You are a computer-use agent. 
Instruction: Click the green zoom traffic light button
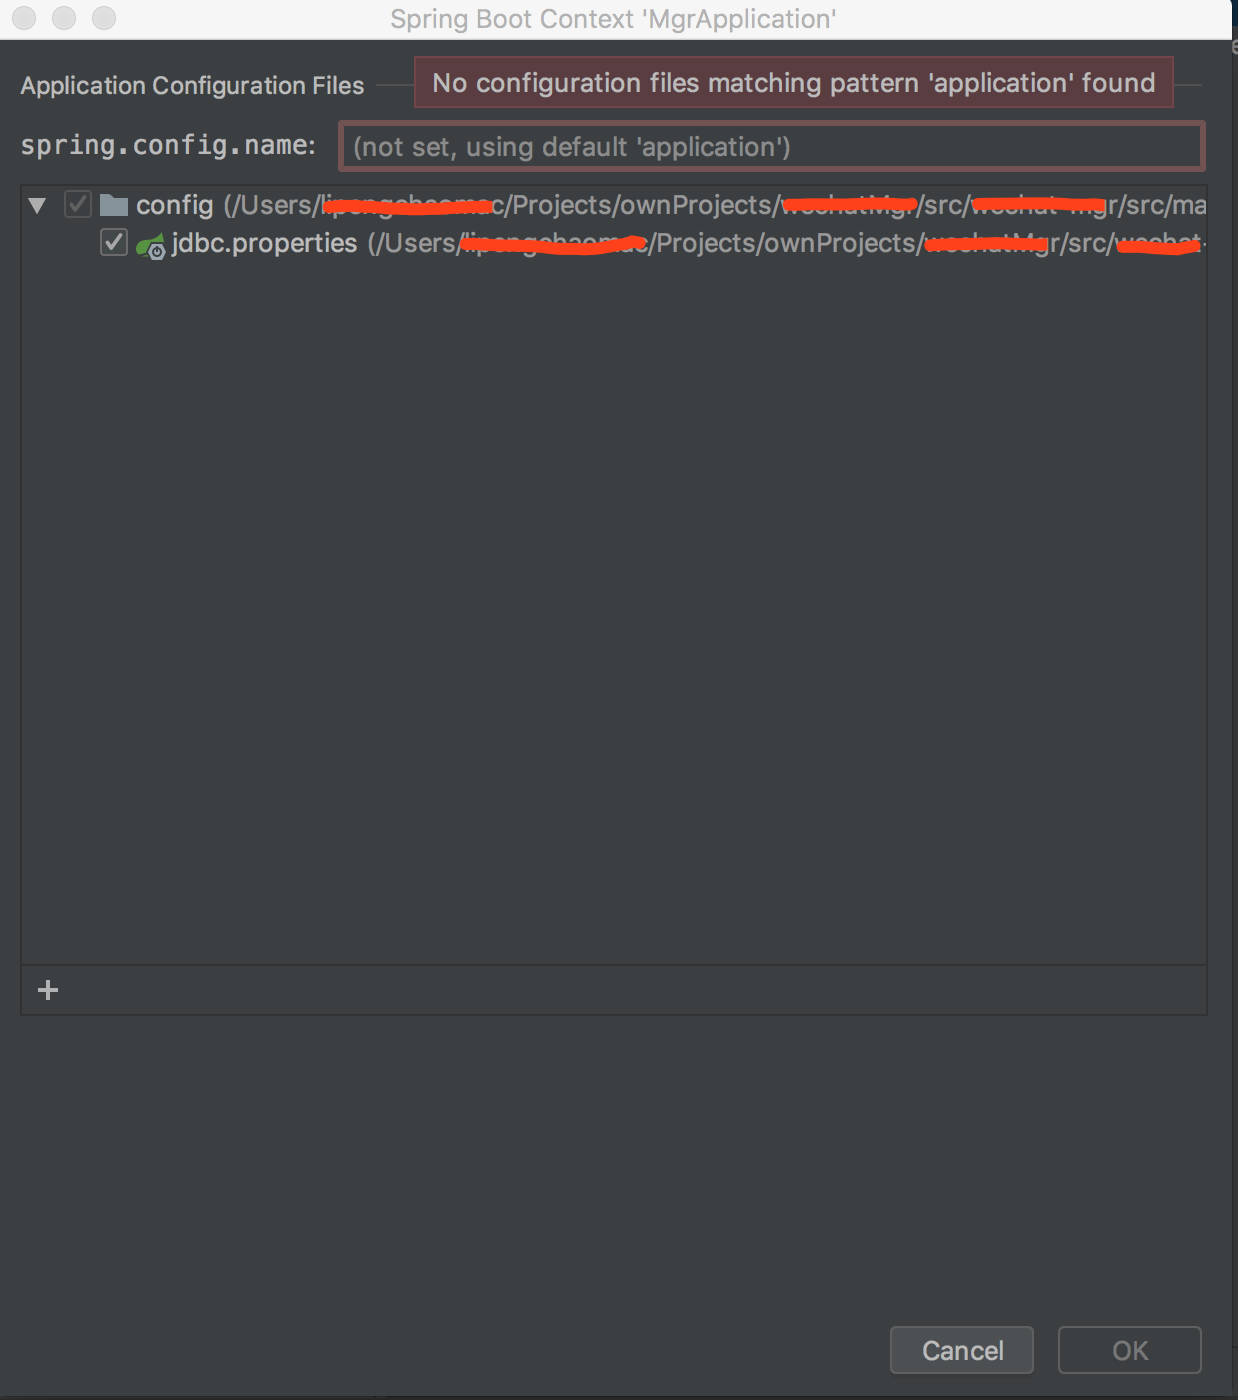coord(103,17)
